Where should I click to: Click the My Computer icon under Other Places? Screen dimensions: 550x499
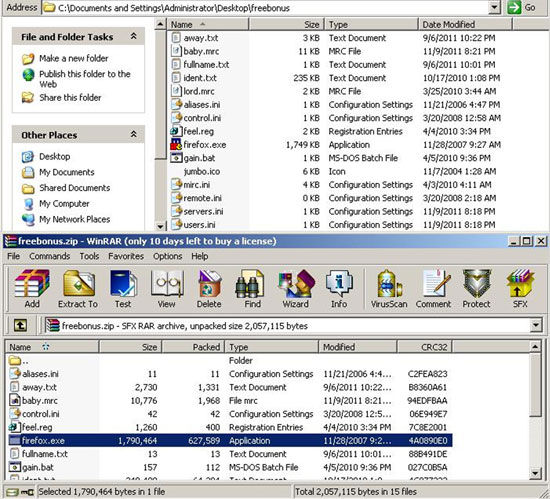click(28, 204)
